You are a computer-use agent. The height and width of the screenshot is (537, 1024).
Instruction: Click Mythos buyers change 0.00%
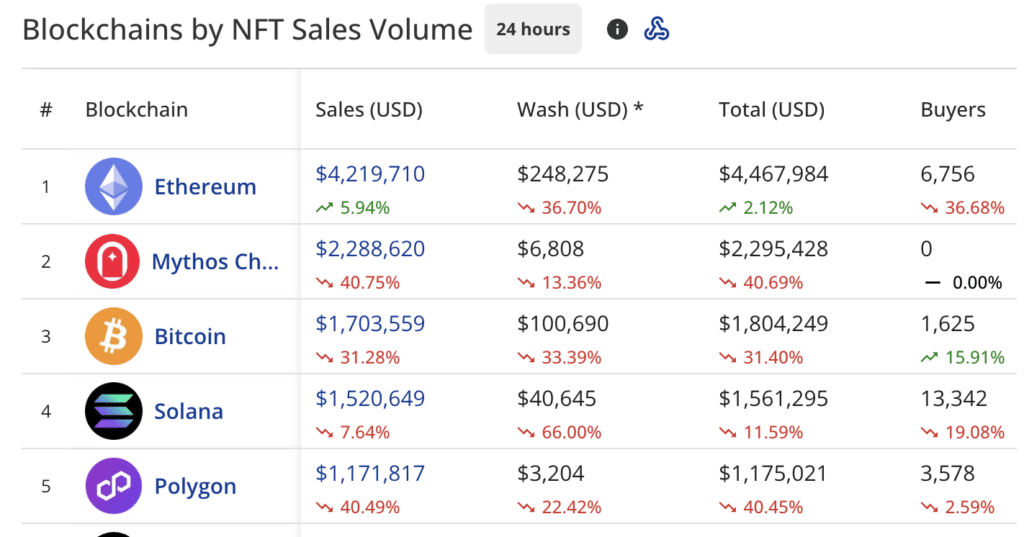coord(963,283)
